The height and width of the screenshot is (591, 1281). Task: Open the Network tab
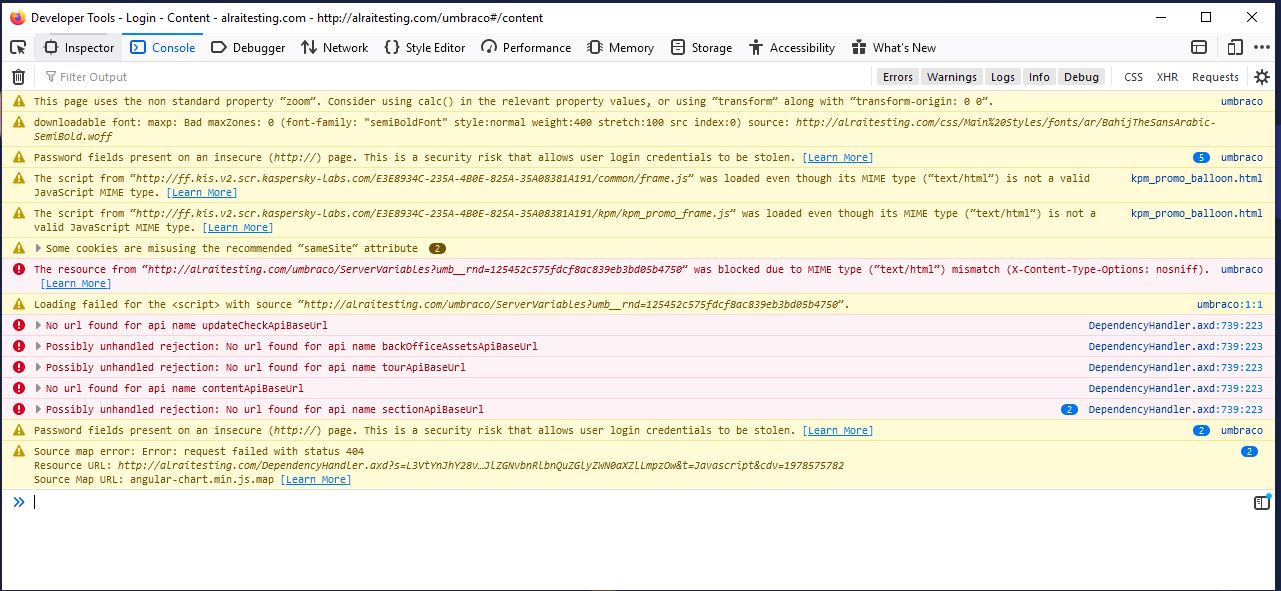pyautogui.click(x=334, y=47)
